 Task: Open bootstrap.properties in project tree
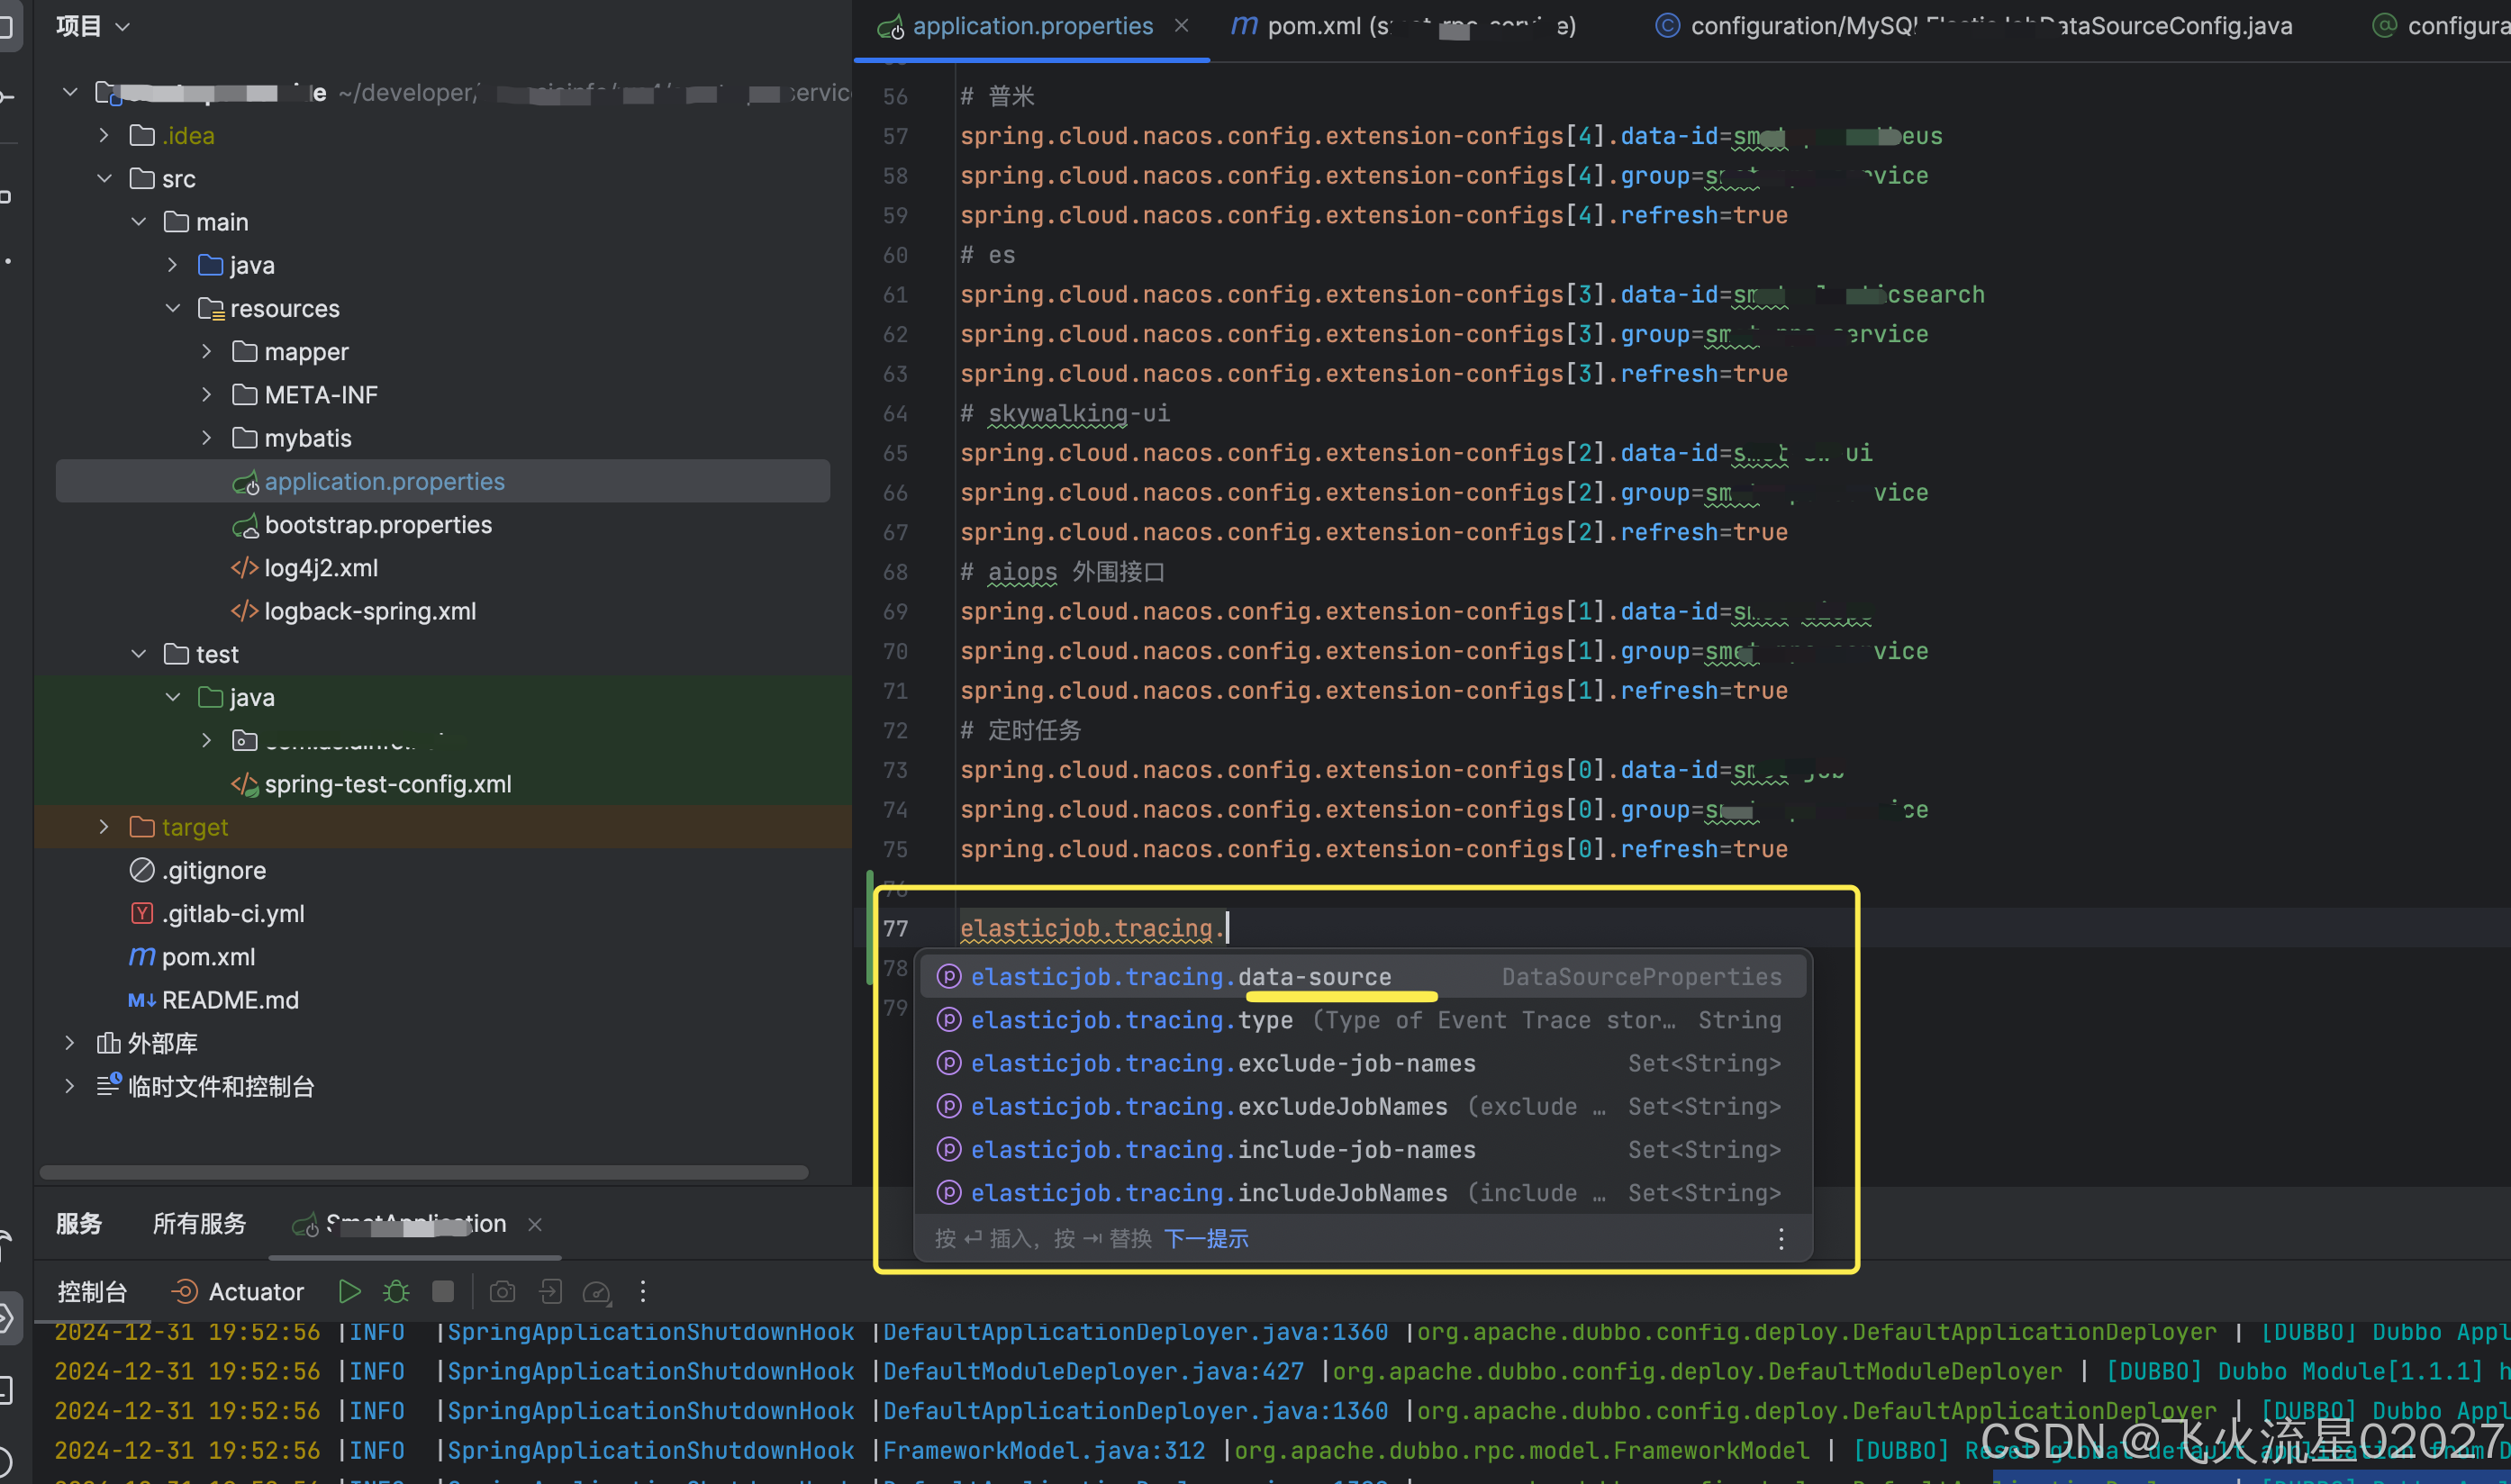(x=377, y=525)
